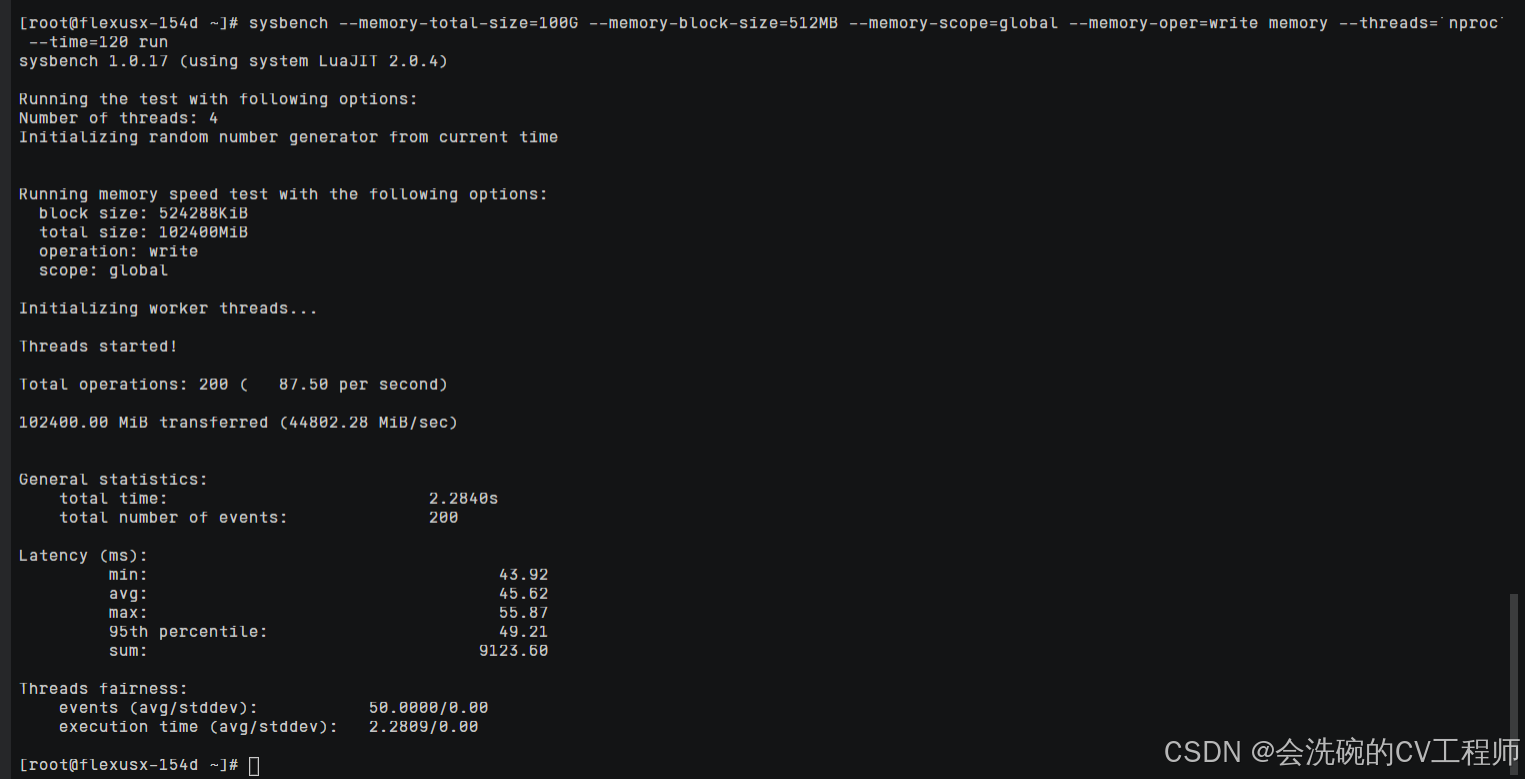Screen dimensions: 1525x779
Task: Click the 'total size: 102400MiB' line
Action: (143, 232)
